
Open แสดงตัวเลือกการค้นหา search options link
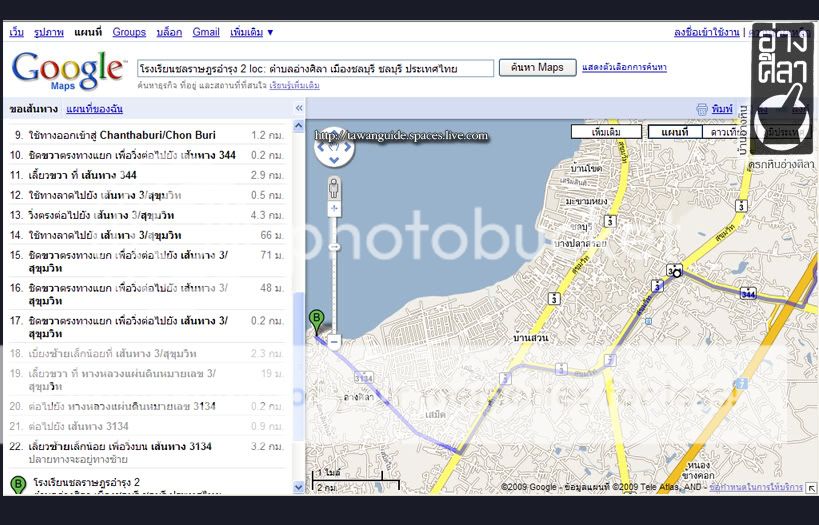[624, 67]
